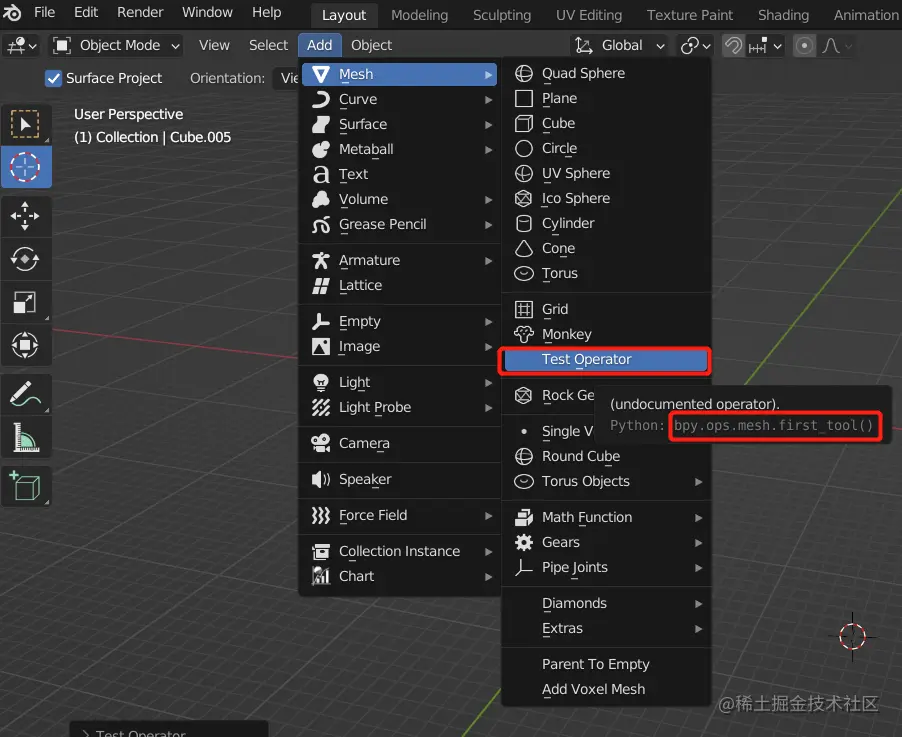Add a Cone mesh

tap(606, 249)
